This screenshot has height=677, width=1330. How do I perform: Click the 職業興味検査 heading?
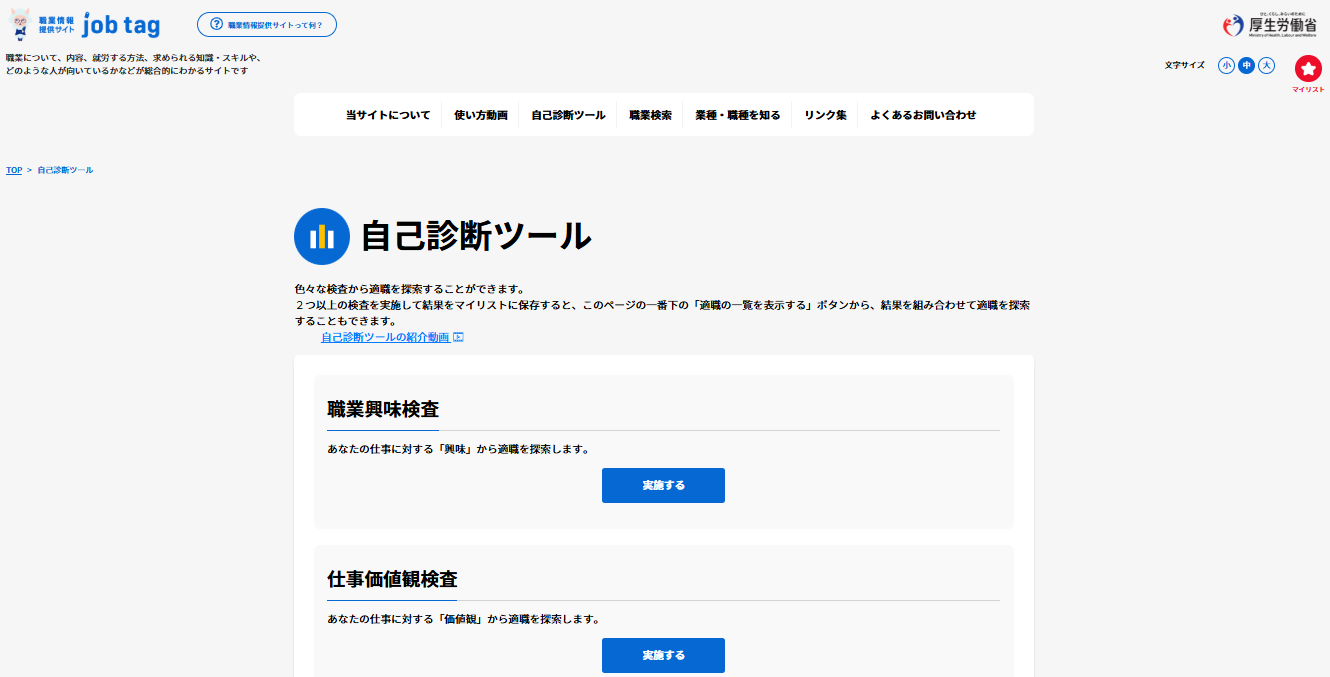coord(383,409)
